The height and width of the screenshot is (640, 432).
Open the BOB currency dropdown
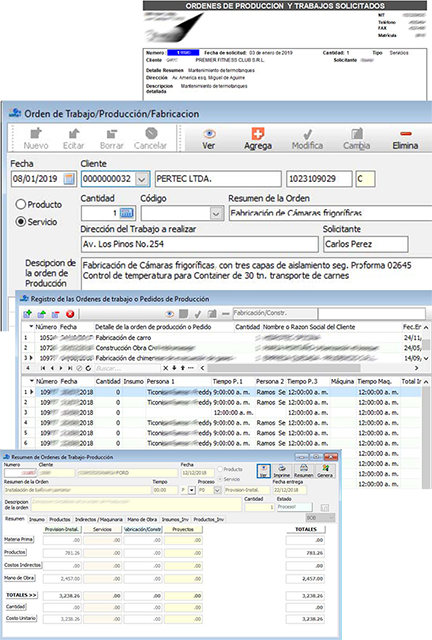pyautogui.click(x=331, y=518)
